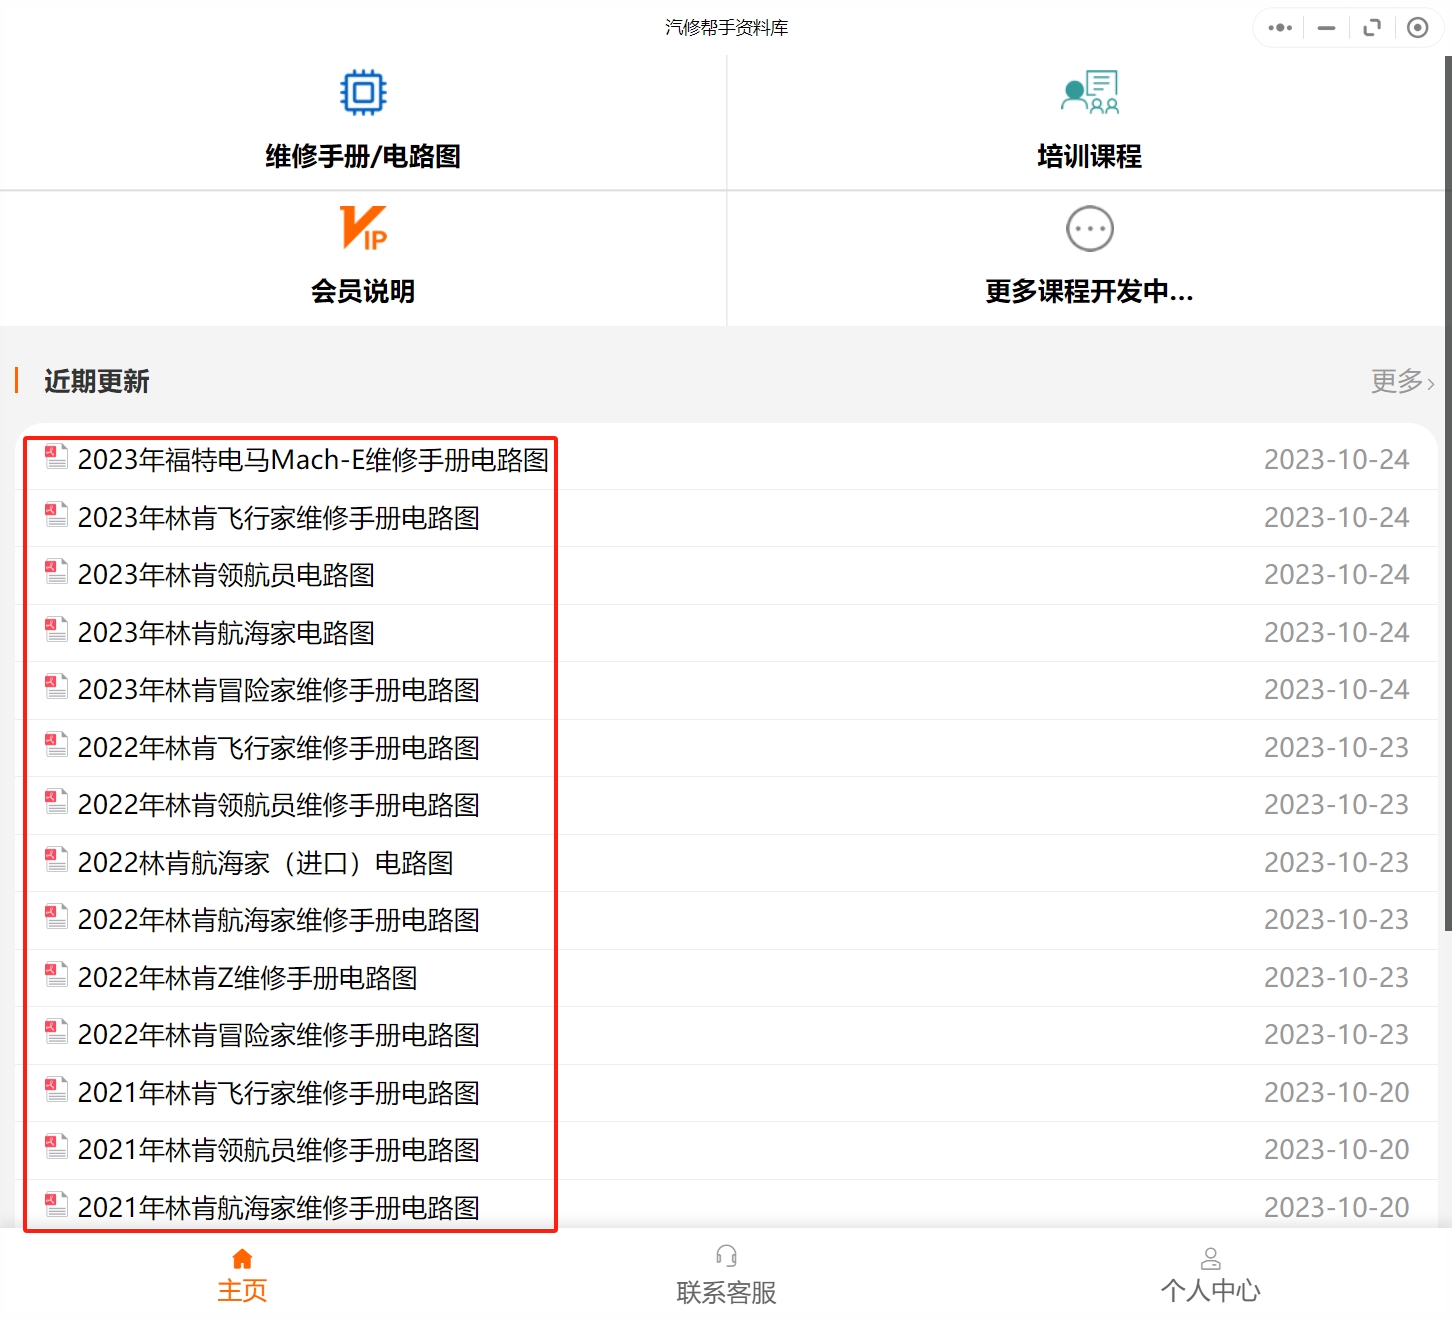
Task: Open 培训课程 via the training icon
Action: 1089,91
